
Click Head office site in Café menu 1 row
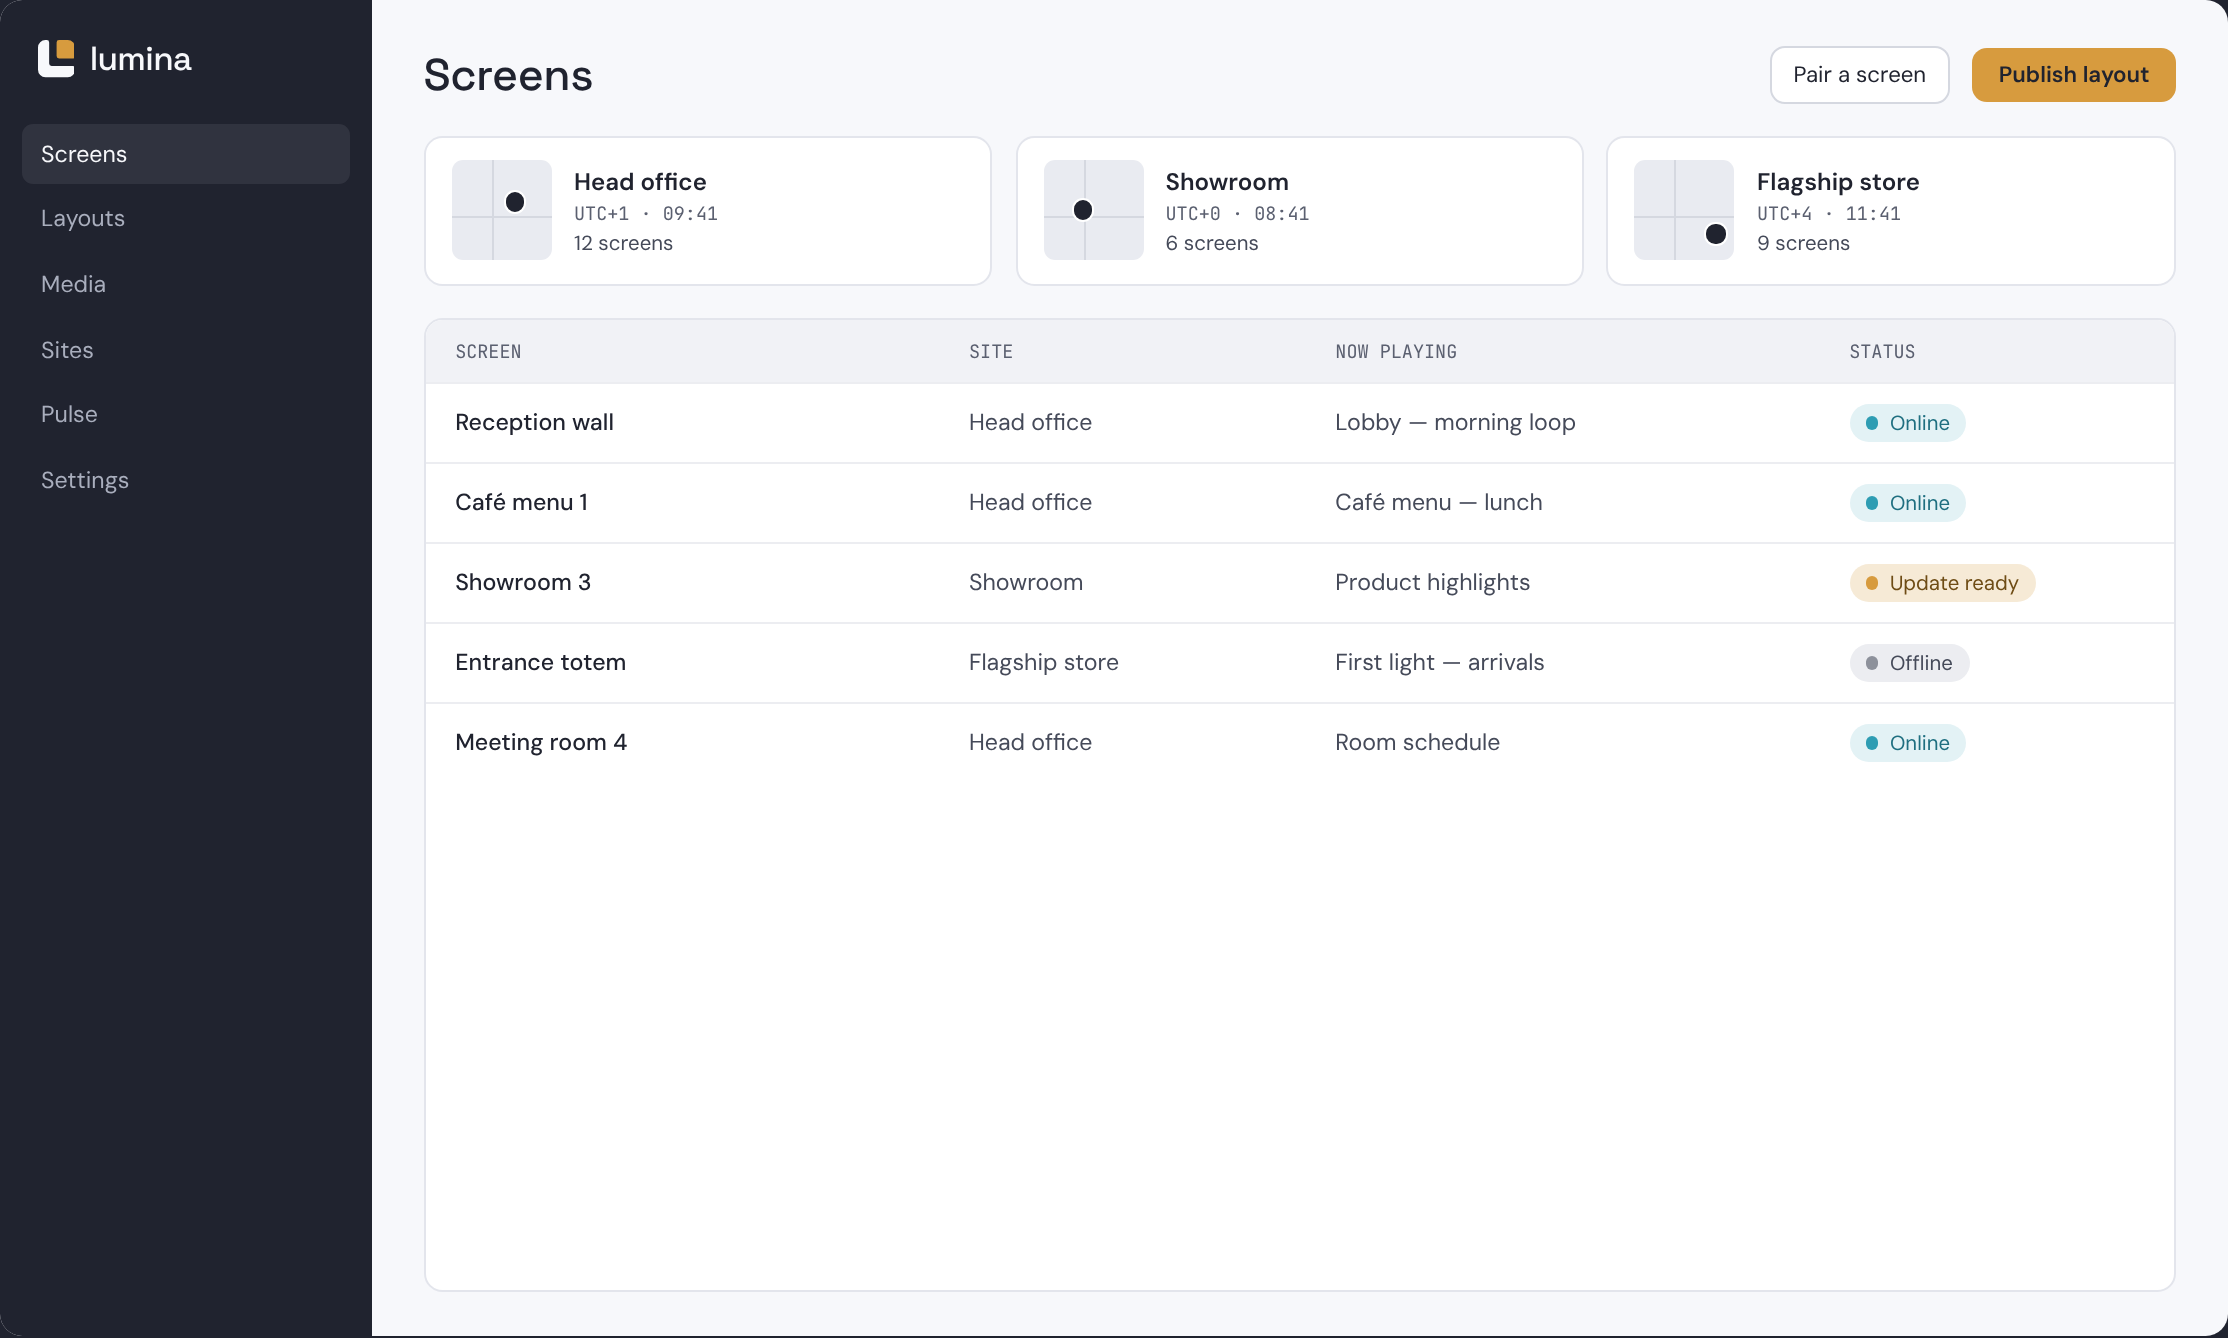[1030, 502]
